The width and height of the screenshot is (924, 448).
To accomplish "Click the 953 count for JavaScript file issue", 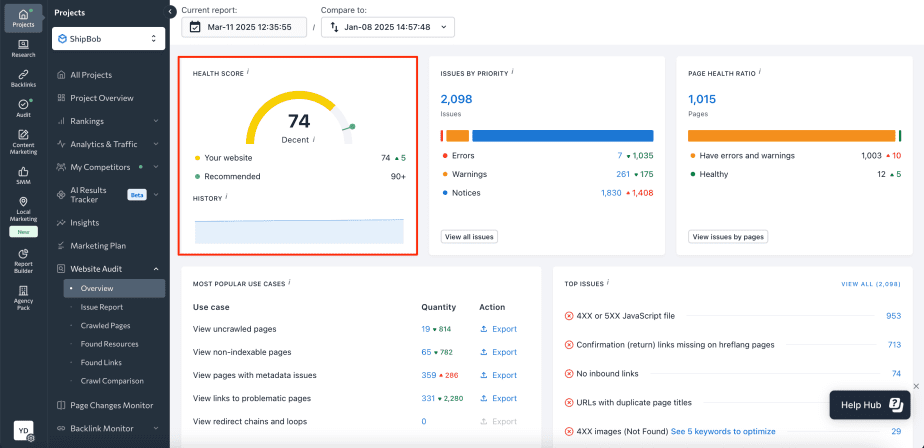I will click(893, 316).
